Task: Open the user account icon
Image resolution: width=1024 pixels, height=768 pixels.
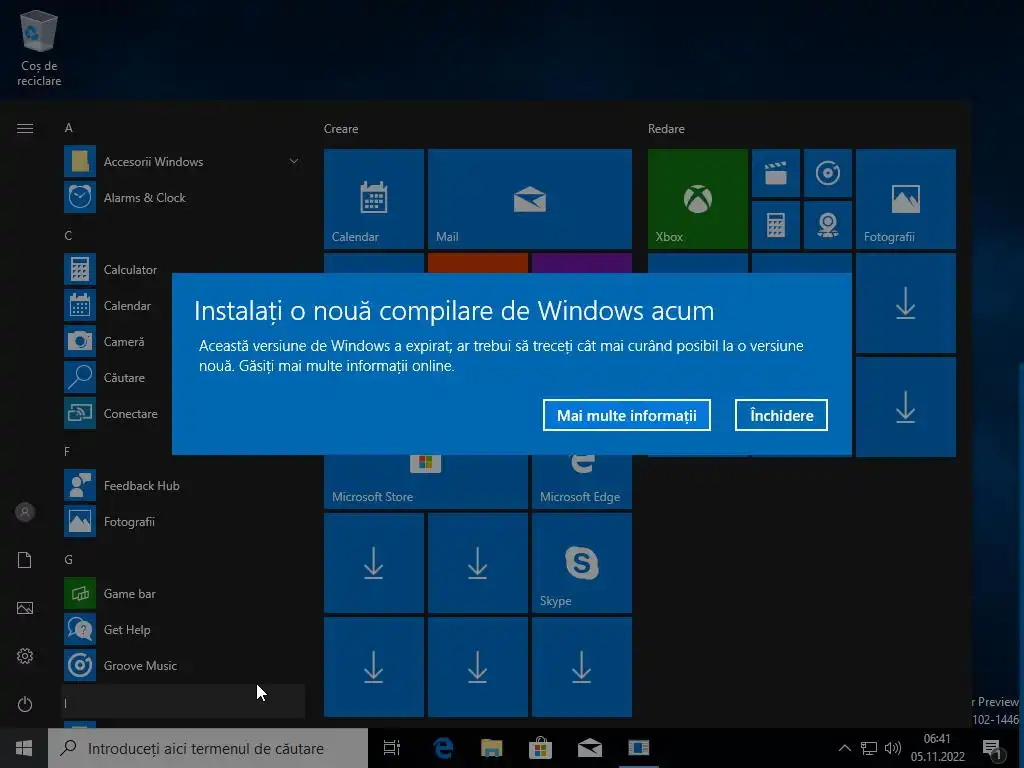Action: [25, 512]
